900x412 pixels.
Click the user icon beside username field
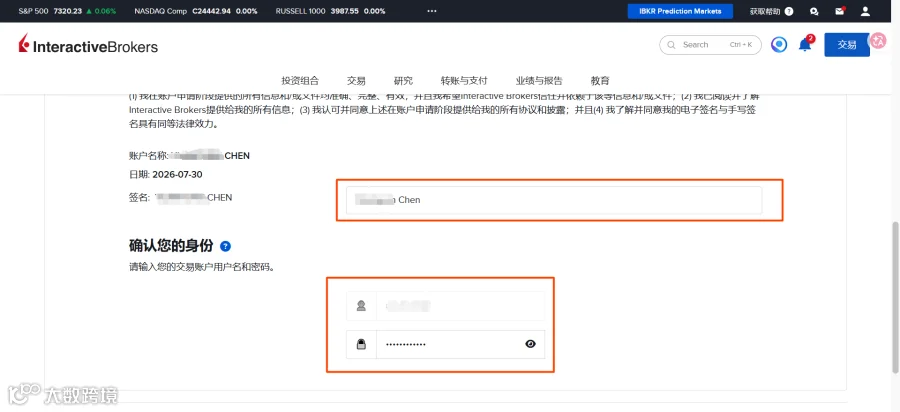point(361,306)
